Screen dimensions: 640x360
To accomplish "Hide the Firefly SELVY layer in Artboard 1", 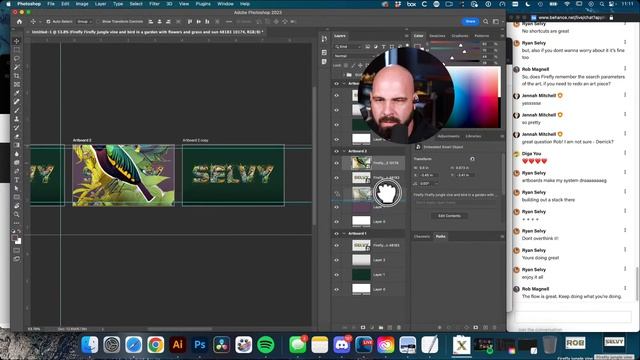I will coord(337,245).
